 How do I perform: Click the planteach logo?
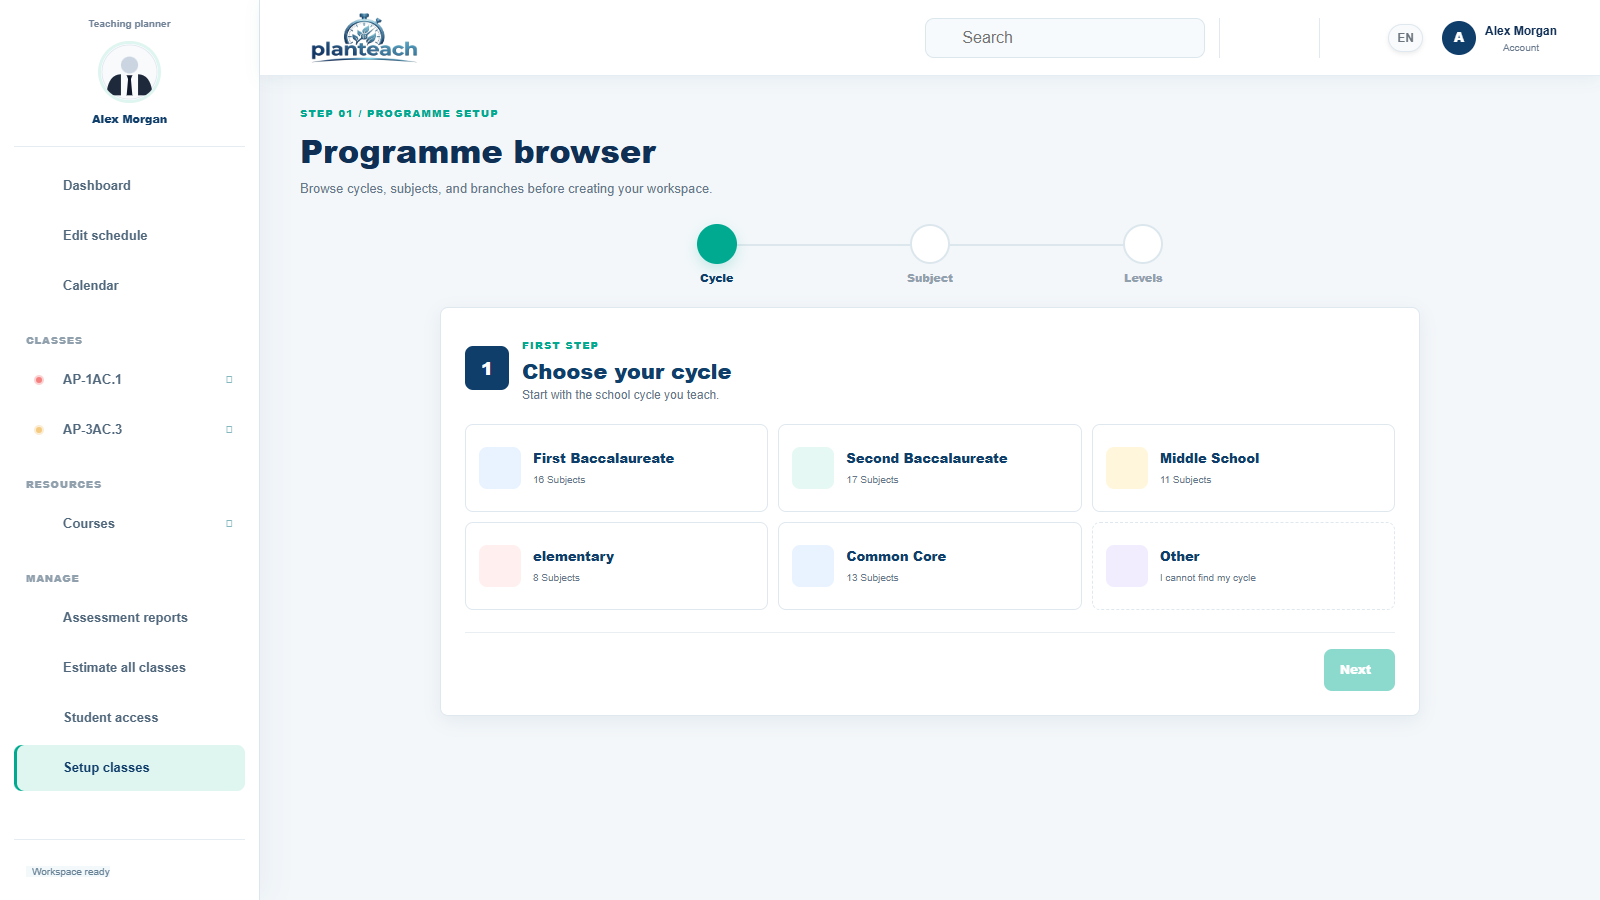(x=364, y=38)
